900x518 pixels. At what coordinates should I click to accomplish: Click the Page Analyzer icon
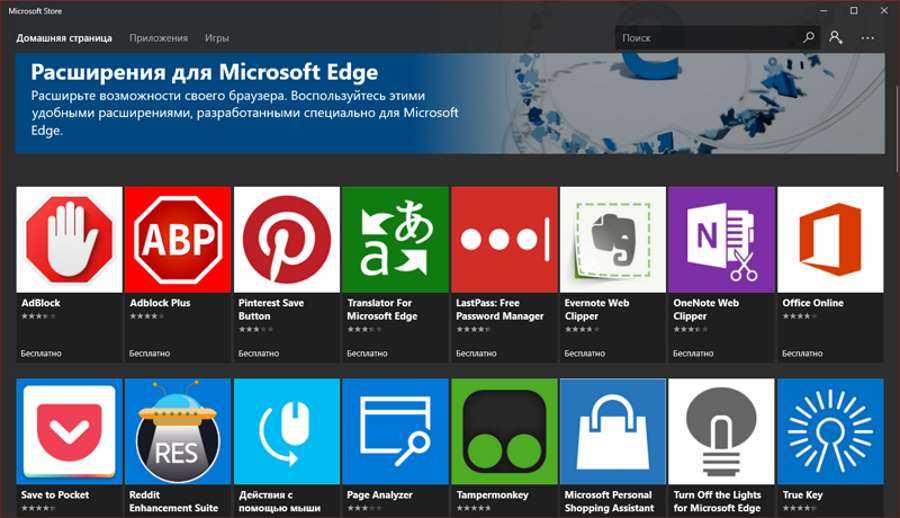[395, 431]
